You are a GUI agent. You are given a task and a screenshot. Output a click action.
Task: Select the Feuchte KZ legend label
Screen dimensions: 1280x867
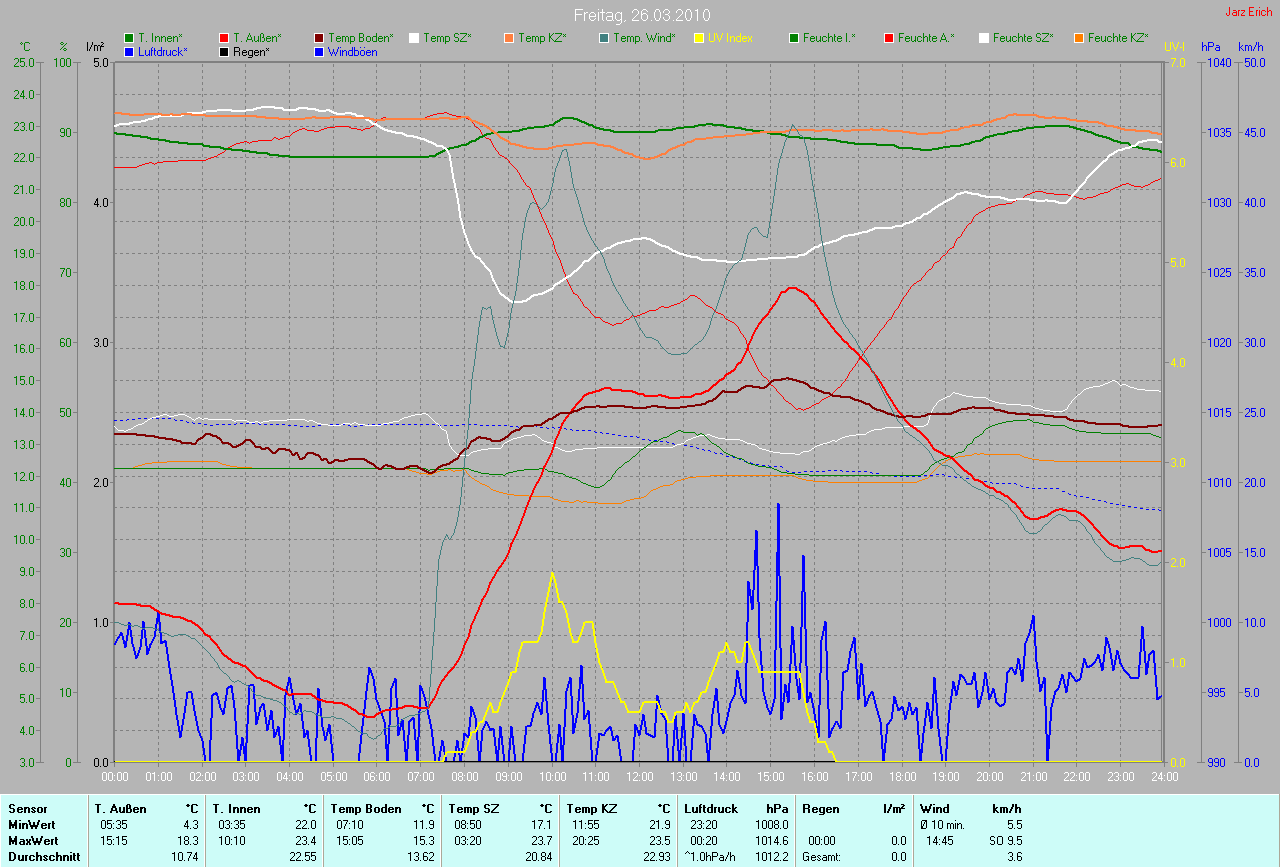1118,38
